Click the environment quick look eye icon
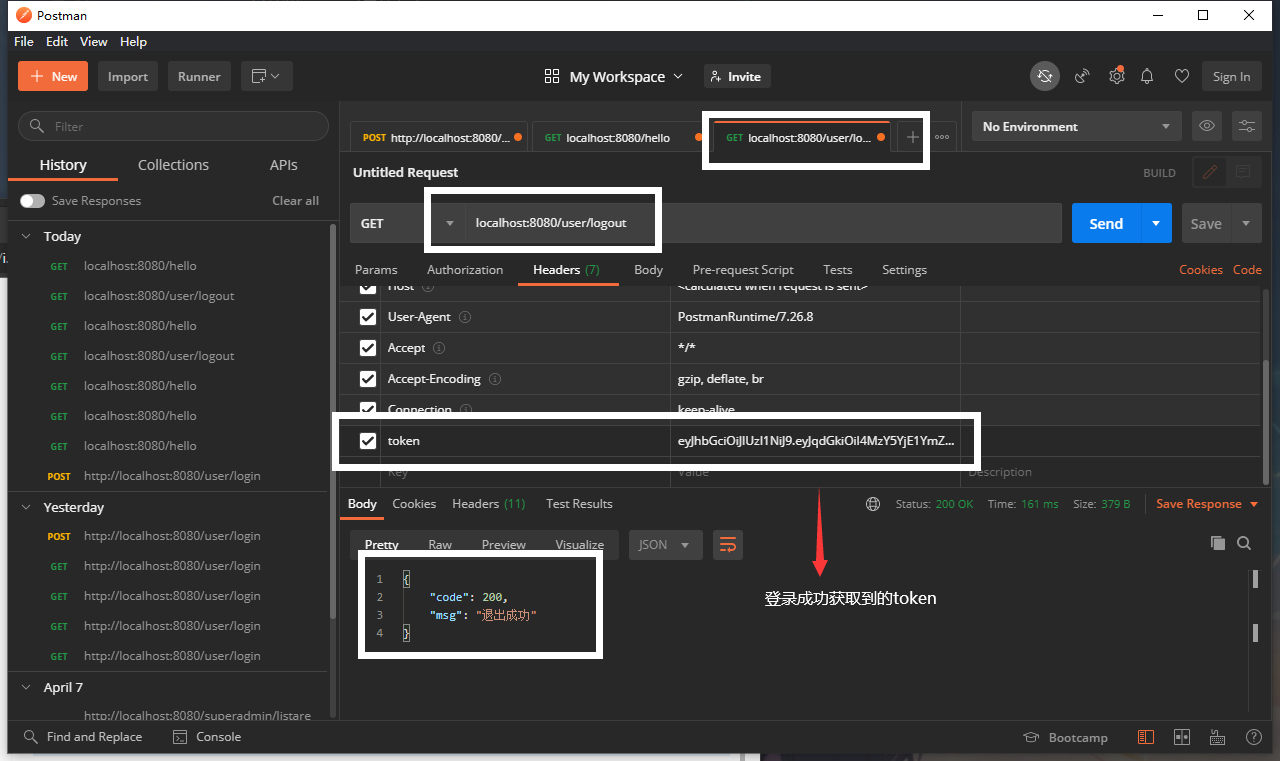 (1207, 126)
